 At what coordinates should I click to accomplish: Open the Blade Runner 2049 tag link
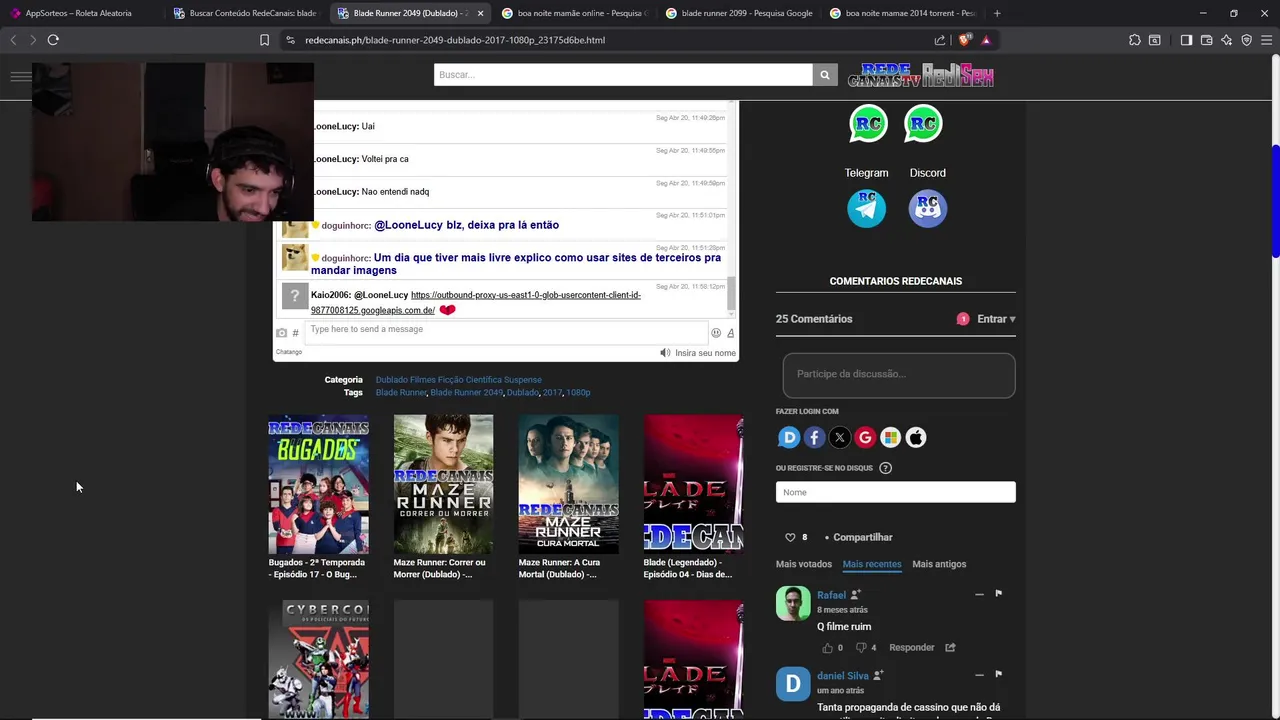tap(466, 392)
